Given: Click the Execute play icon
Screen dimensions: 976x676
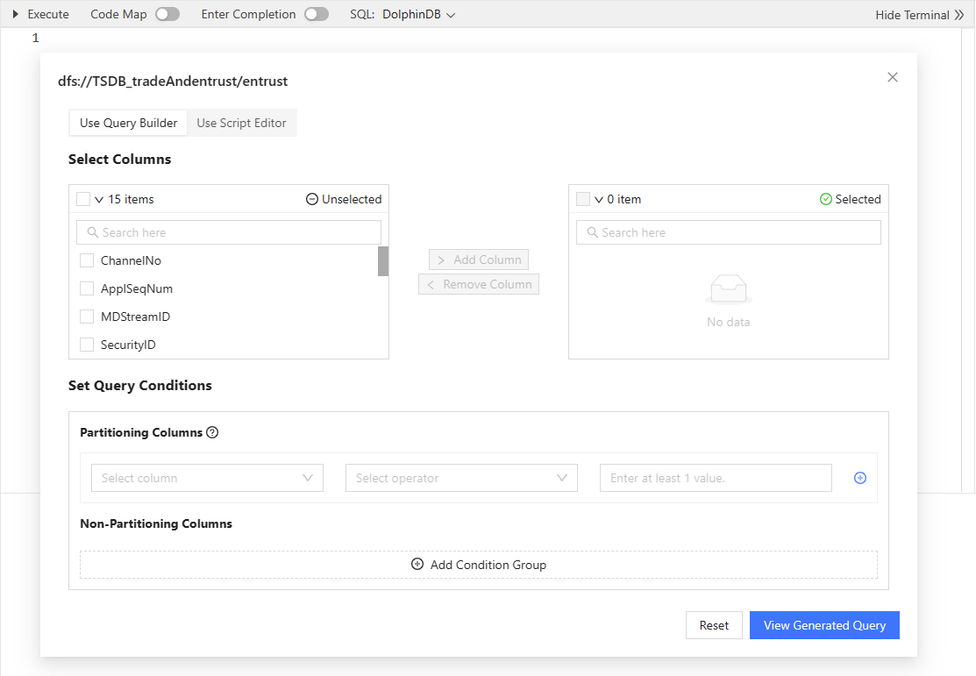Looking at the screenshot, I should click(15, 14).
